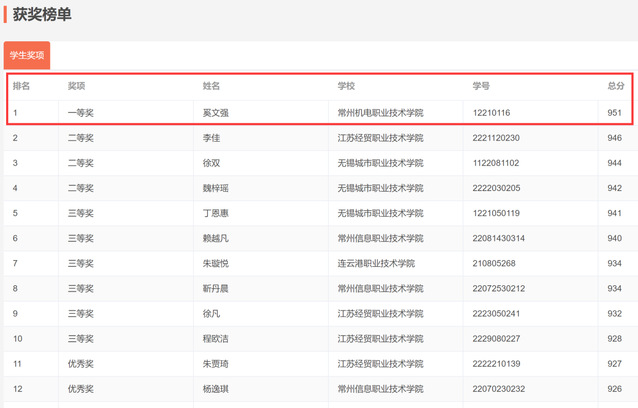This screenshot has width=638, height=408.
Task: Click student name 徐双 in rank 3
Action: click(x=211, y=163)
